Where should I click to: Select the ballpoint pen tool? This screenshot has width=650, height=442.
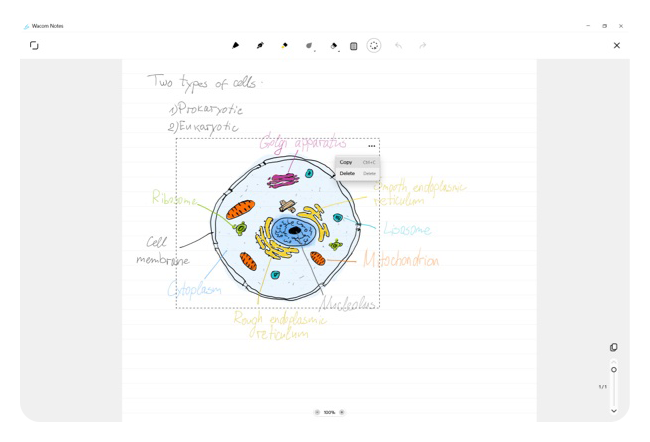pyautogui.click(x=235, y=45)
